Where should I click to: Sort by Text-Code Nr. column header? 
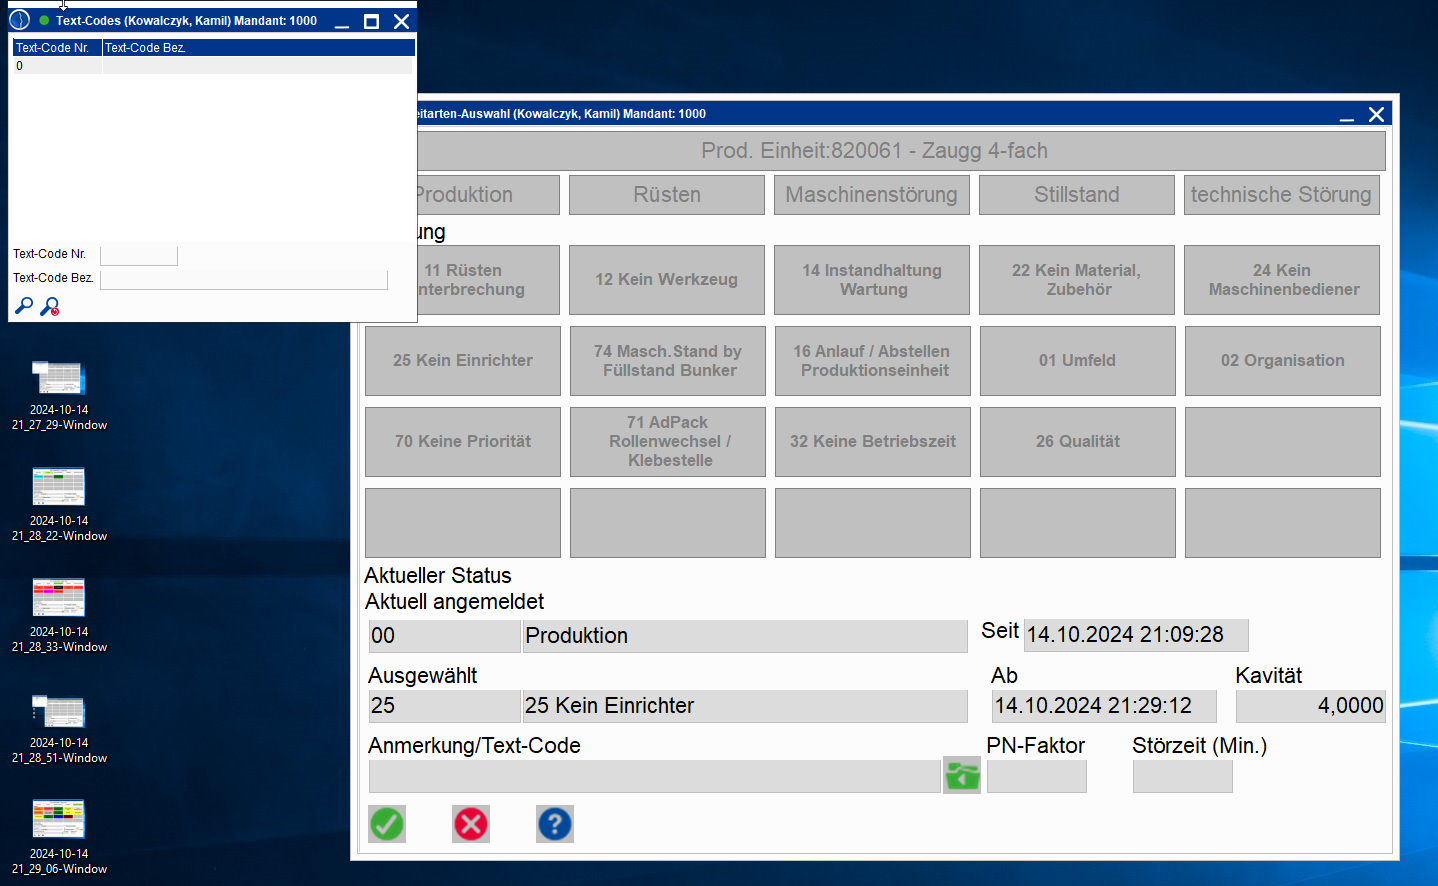[x=56, y=48]
